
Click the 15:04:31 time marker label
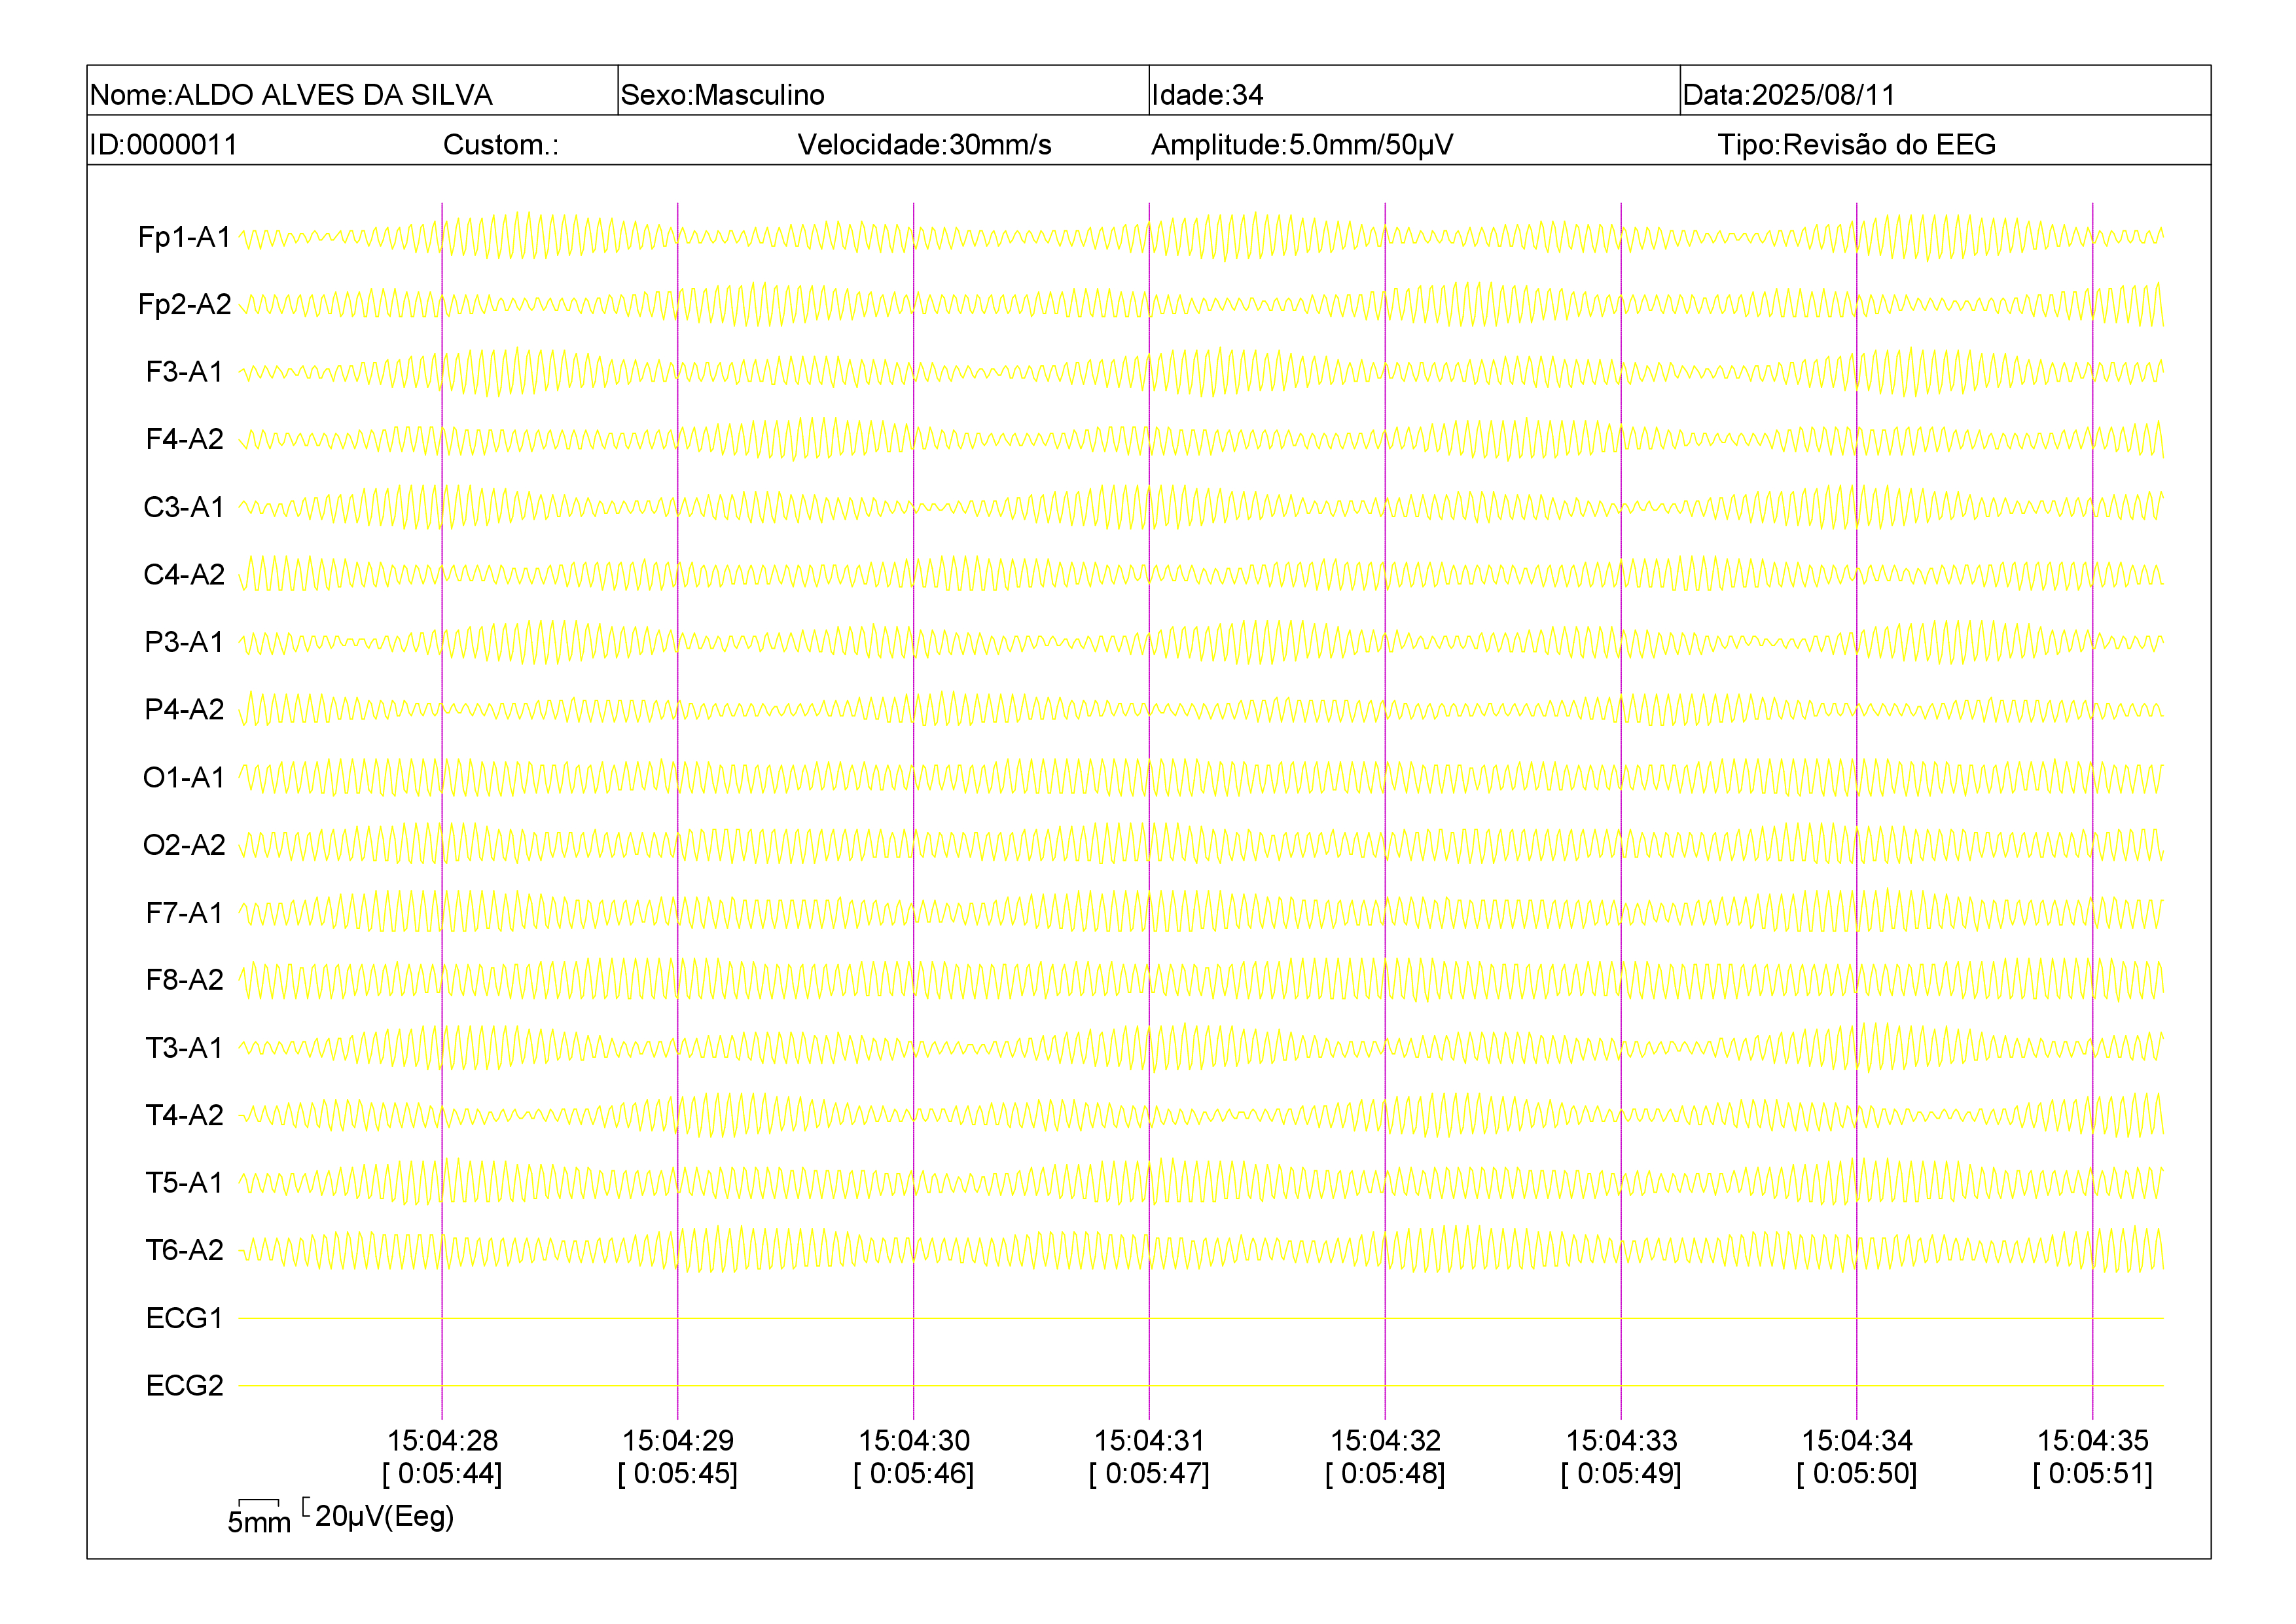point(1149,1440)
